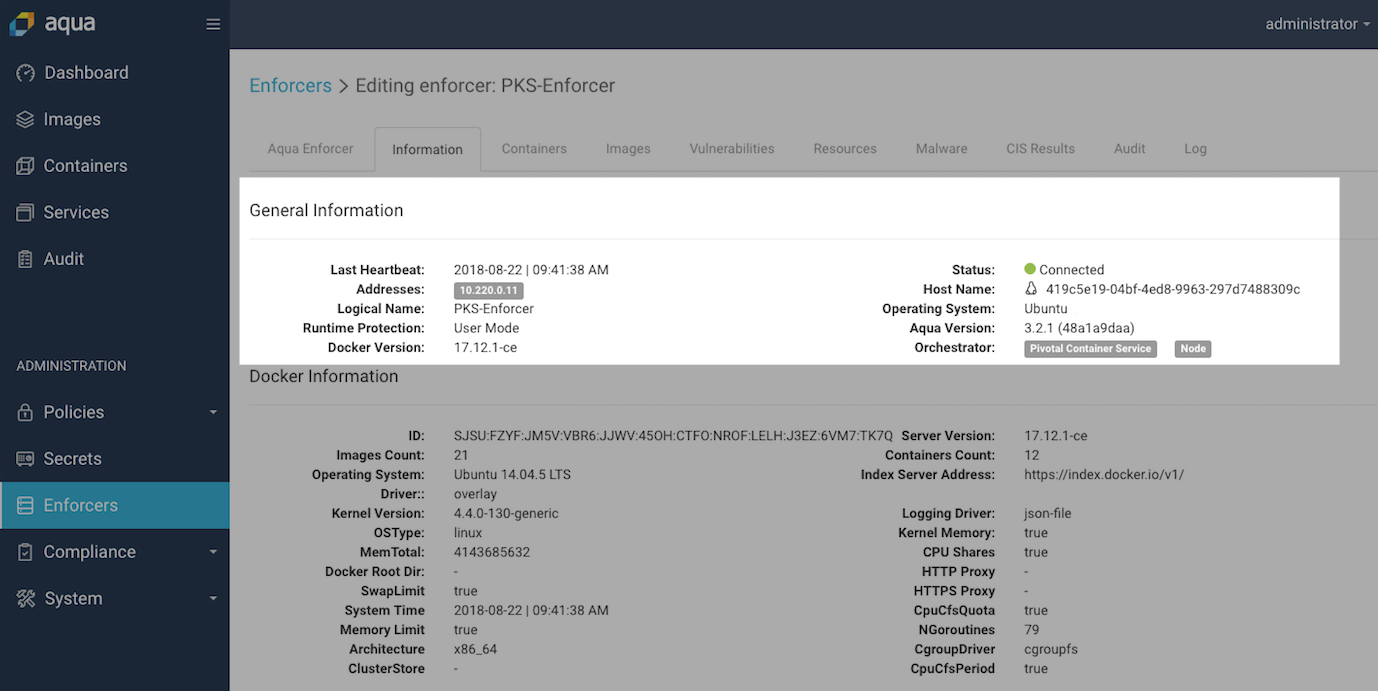Click the Containers Count 12 value
Viewport: 1378px width, 691px height.
[1032, 455]
